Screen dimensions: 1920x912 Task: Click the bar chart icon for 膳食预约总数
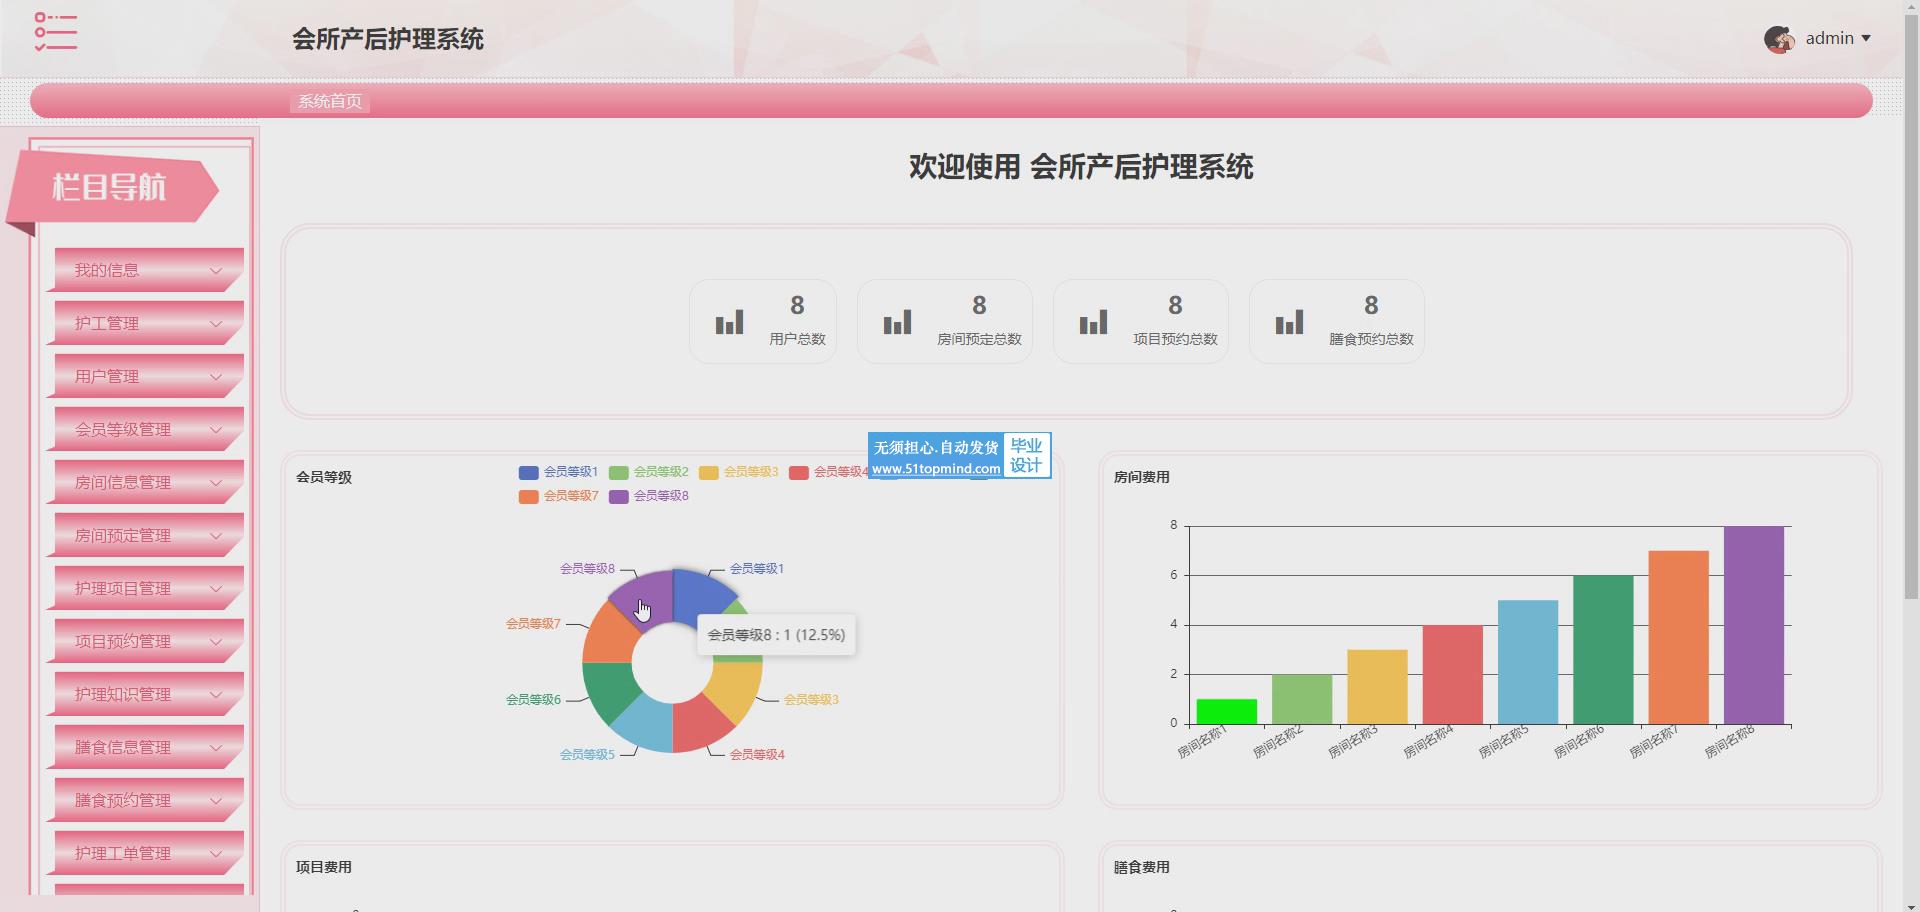[x=1289, y=322]
